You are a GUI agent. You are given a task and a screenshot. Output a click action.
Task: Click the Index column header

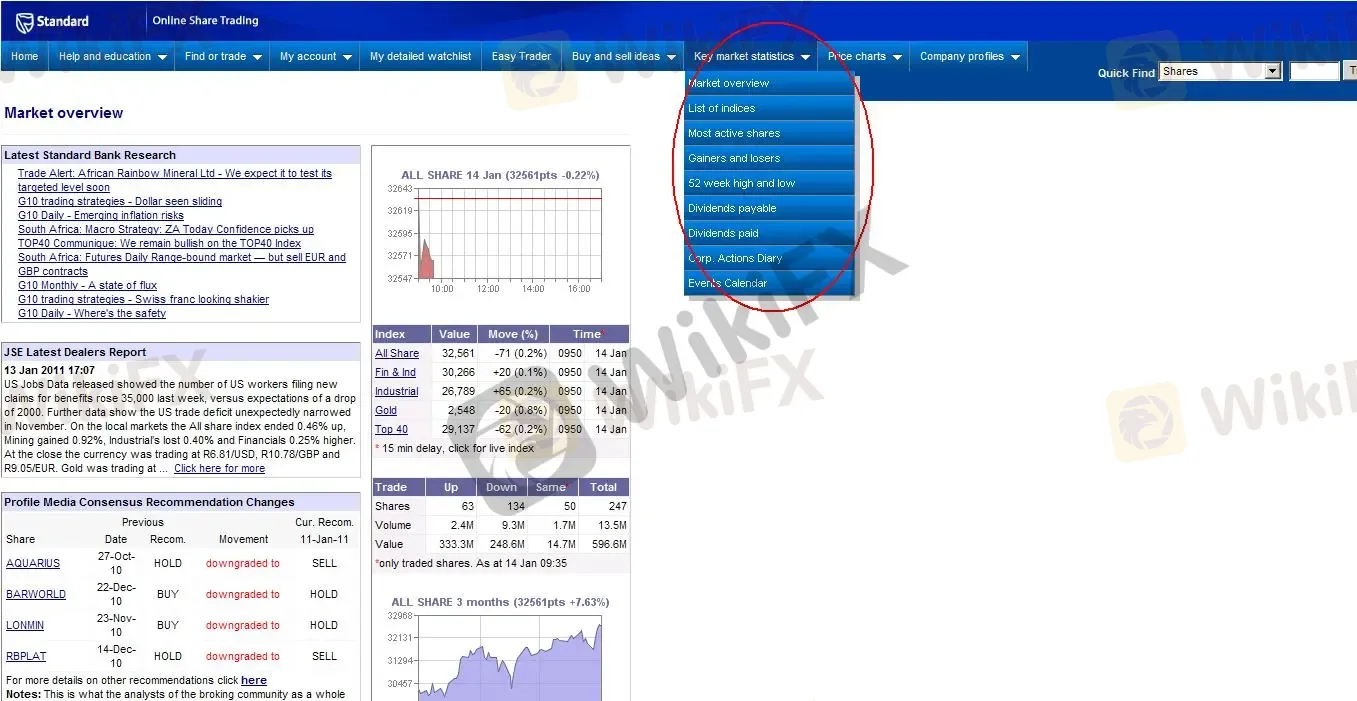(402, 334)
